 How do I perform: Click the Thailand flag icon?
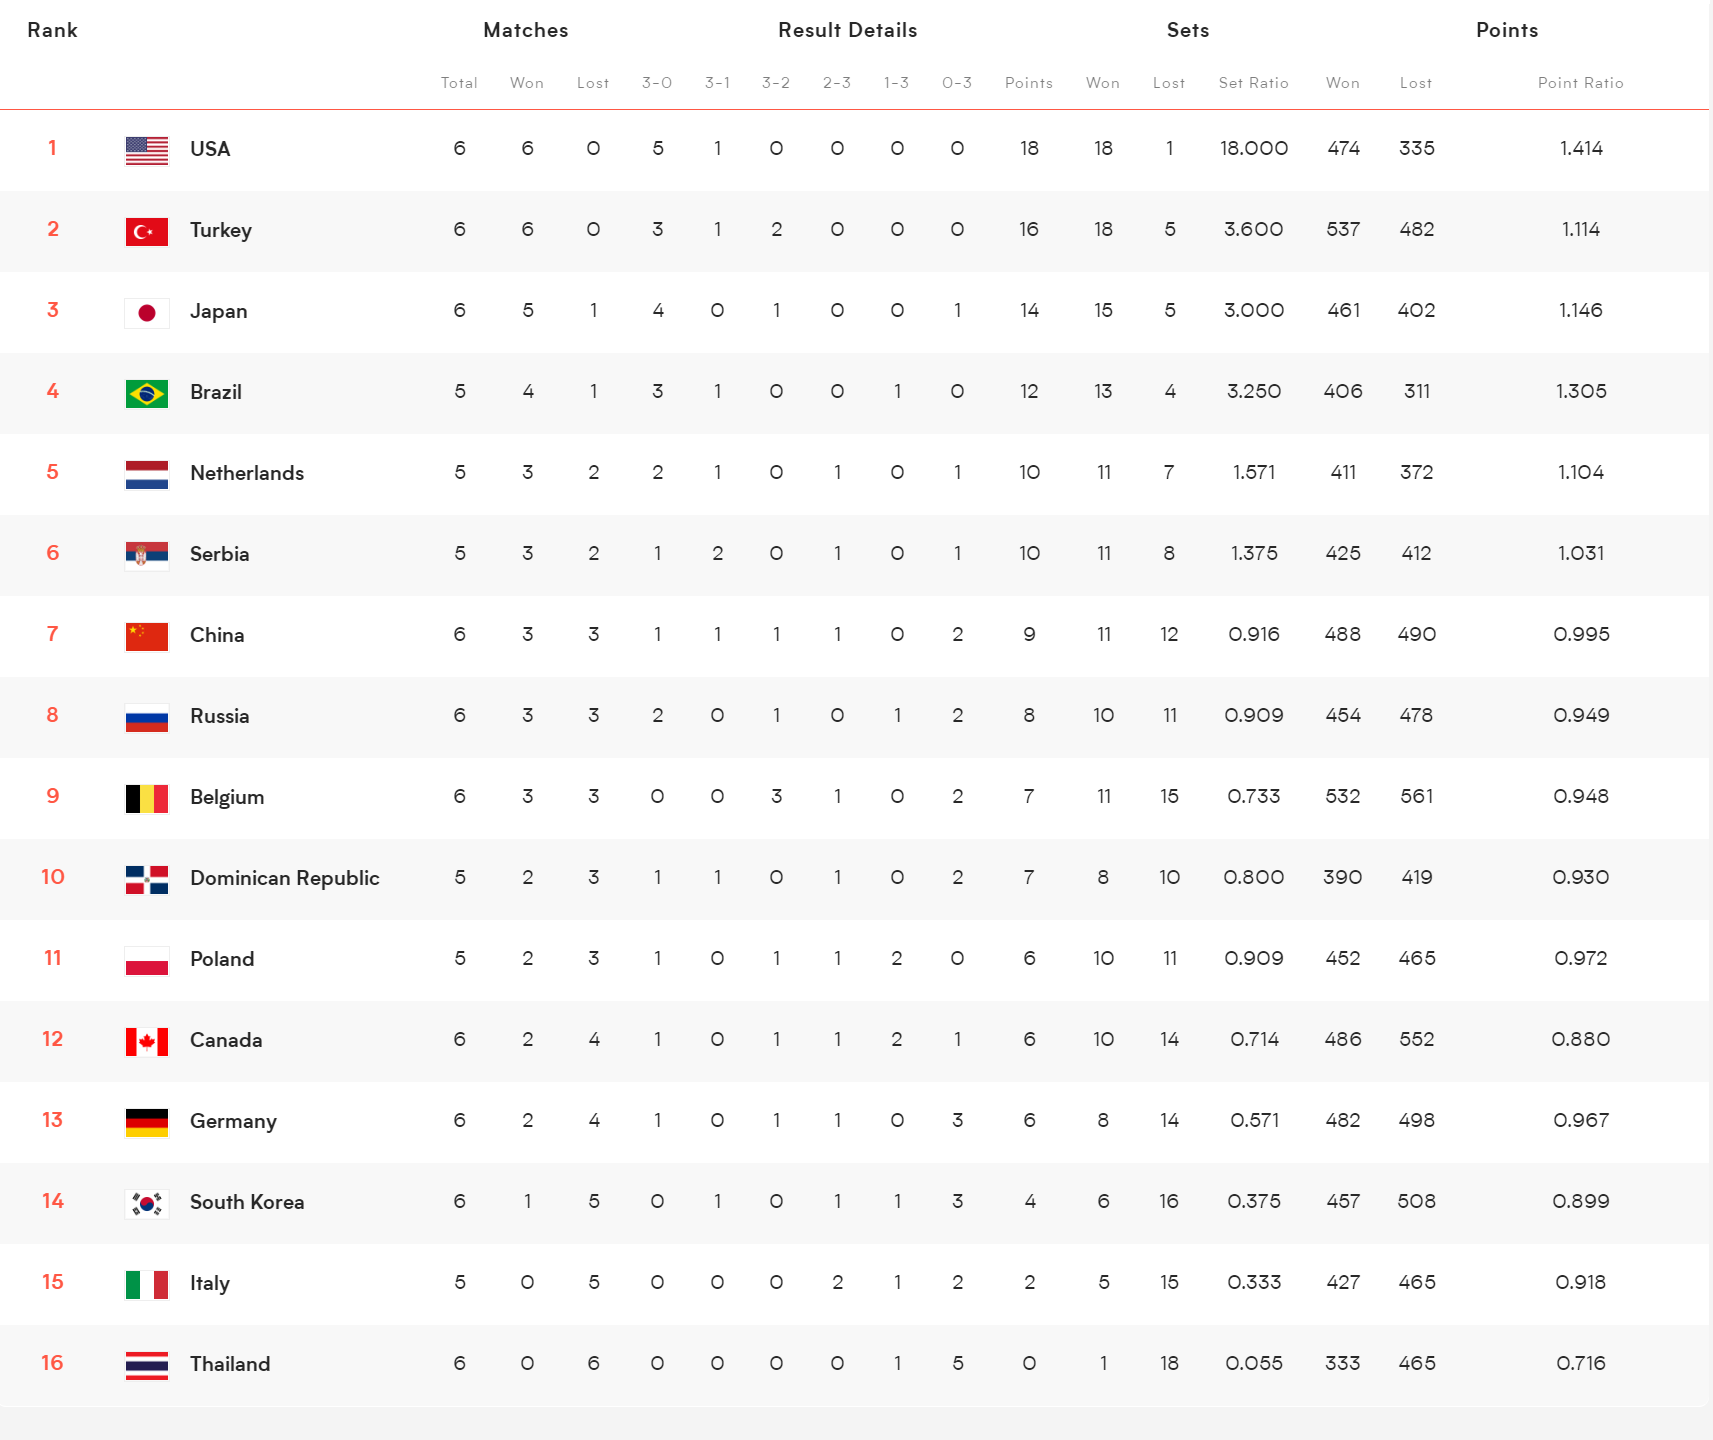coord(147,1365)
